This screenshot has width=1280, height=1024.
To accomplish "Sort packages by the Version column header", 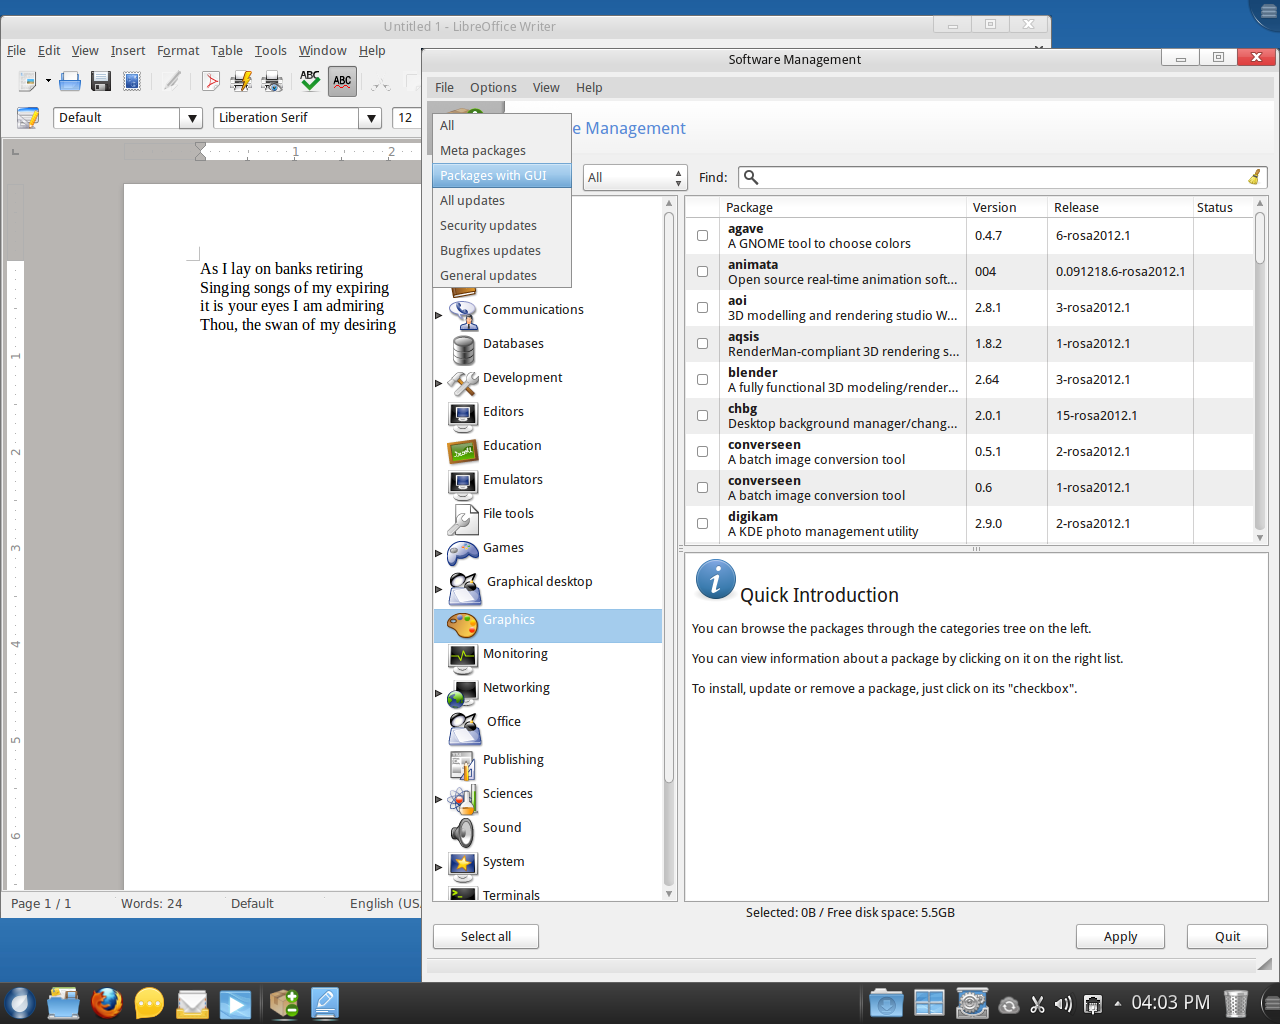I will pos(1007,208).
